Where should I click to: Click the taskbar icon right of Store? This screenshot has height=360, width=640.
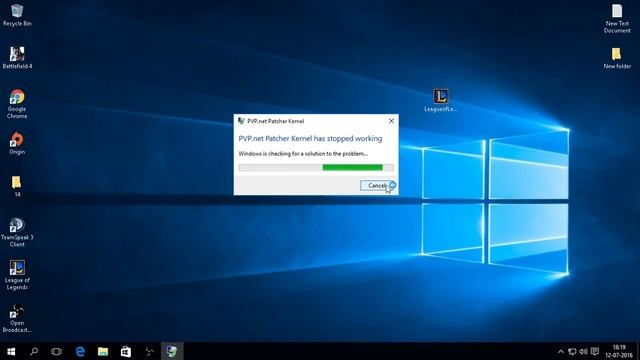click(x=149, y=351)
